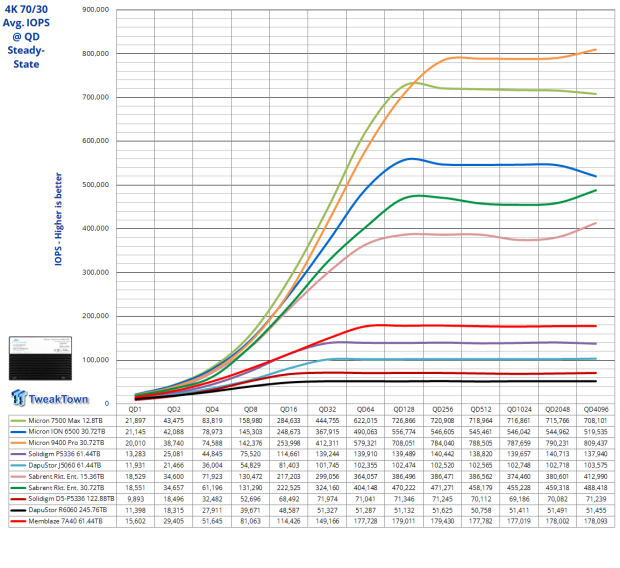Click the '412,990' cell for Sabrent 15.36TB
Image resolution: width=620 pixels, height=568 pixels.
tap(596, 477)
